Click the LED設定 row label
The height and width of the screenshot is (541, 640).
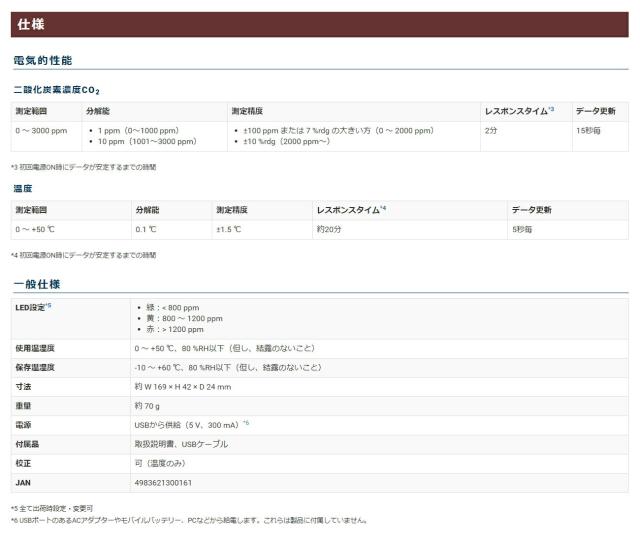click(30, 308)
